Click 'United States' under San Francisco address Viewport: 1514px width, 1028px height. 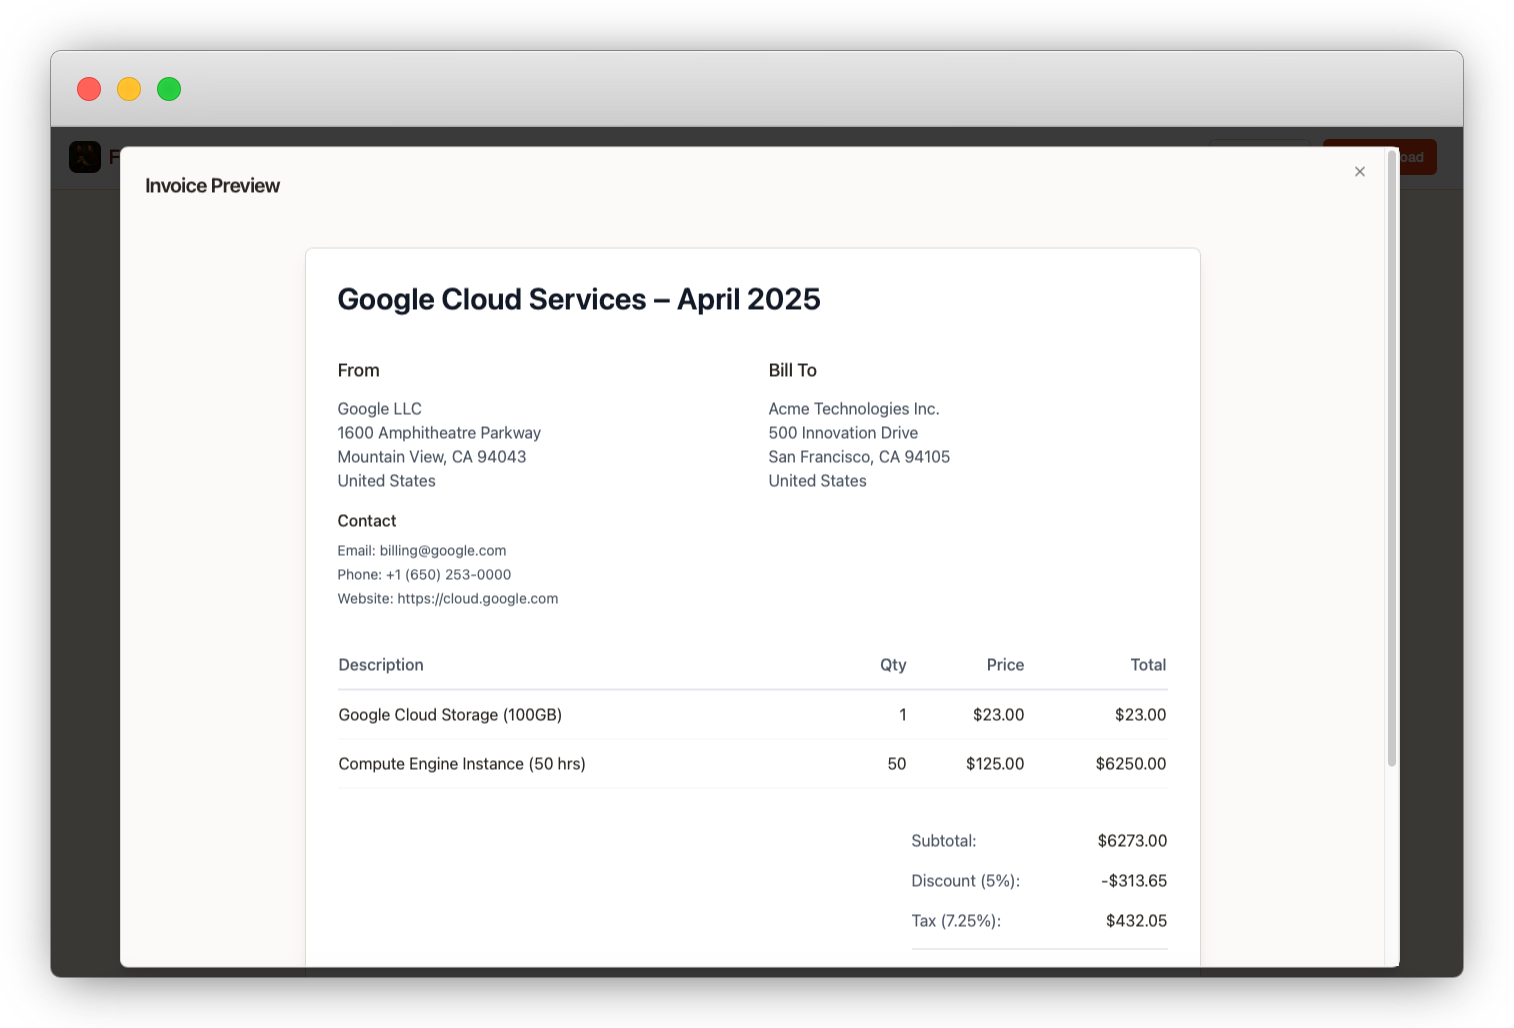[818, 481]
